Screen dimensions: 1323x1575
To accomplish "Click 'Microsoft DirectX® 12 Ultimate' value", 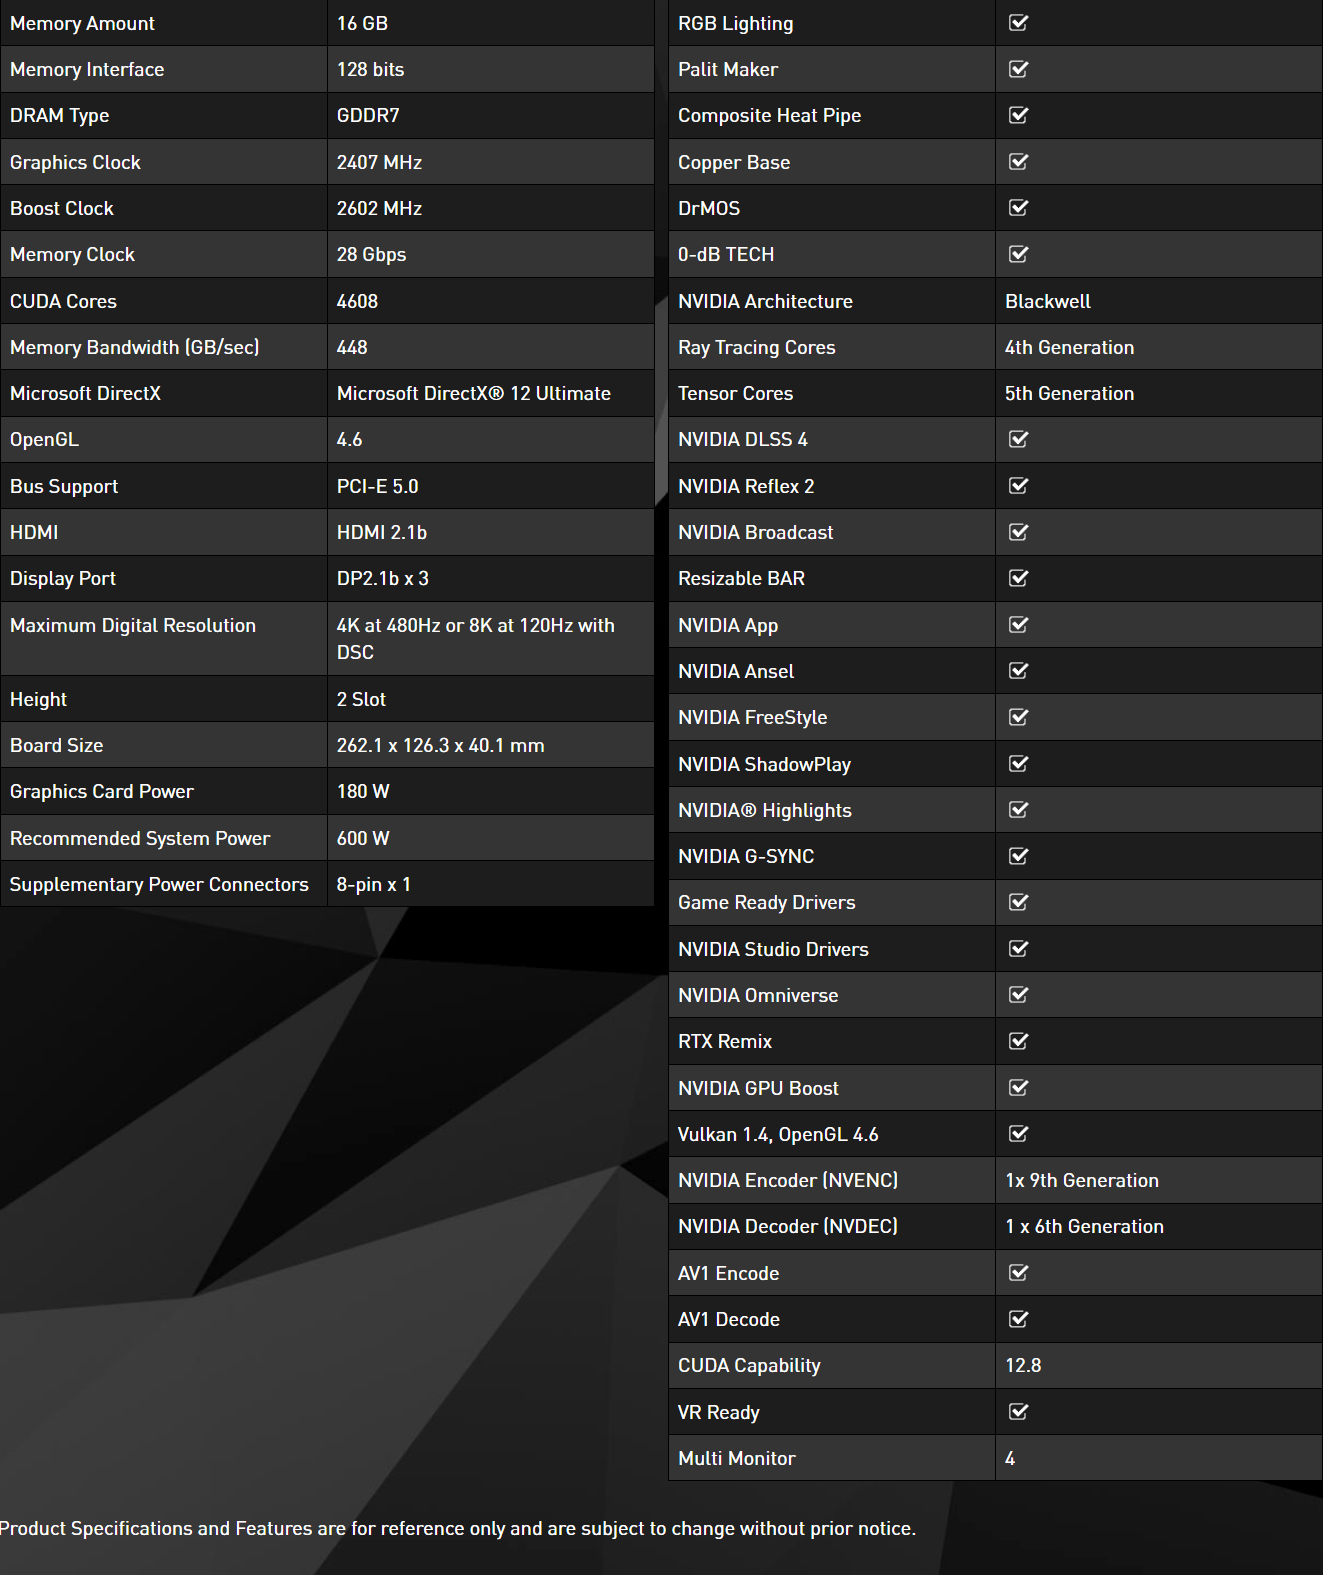I will pyautogui.click(x=474, y=393).
